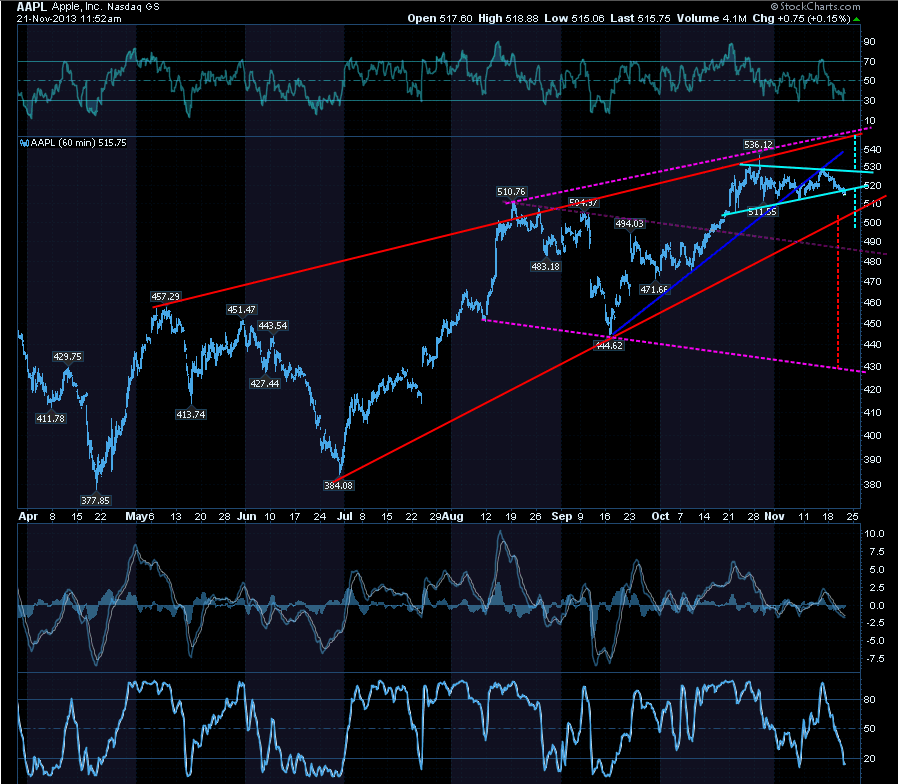Select the 511.55 price label
This screenshot has width=898, height=784.
click(762, 212)
